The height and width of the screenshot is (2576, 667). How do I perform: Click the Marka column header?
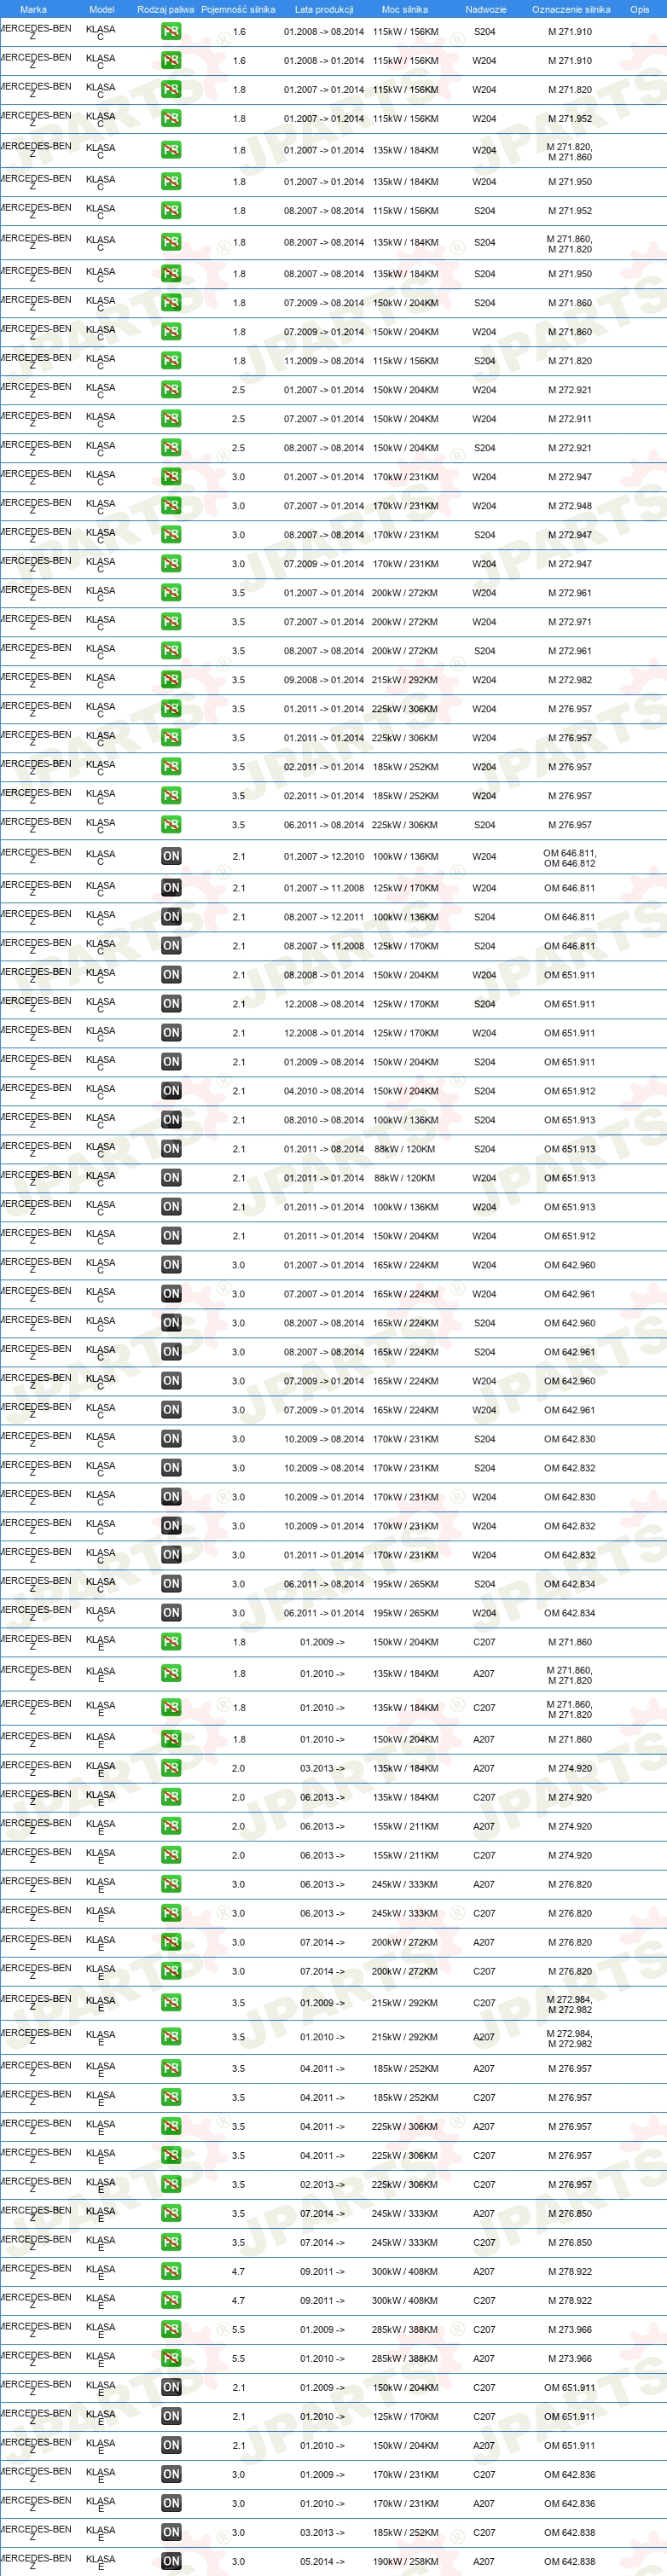[x=33, y=9]
